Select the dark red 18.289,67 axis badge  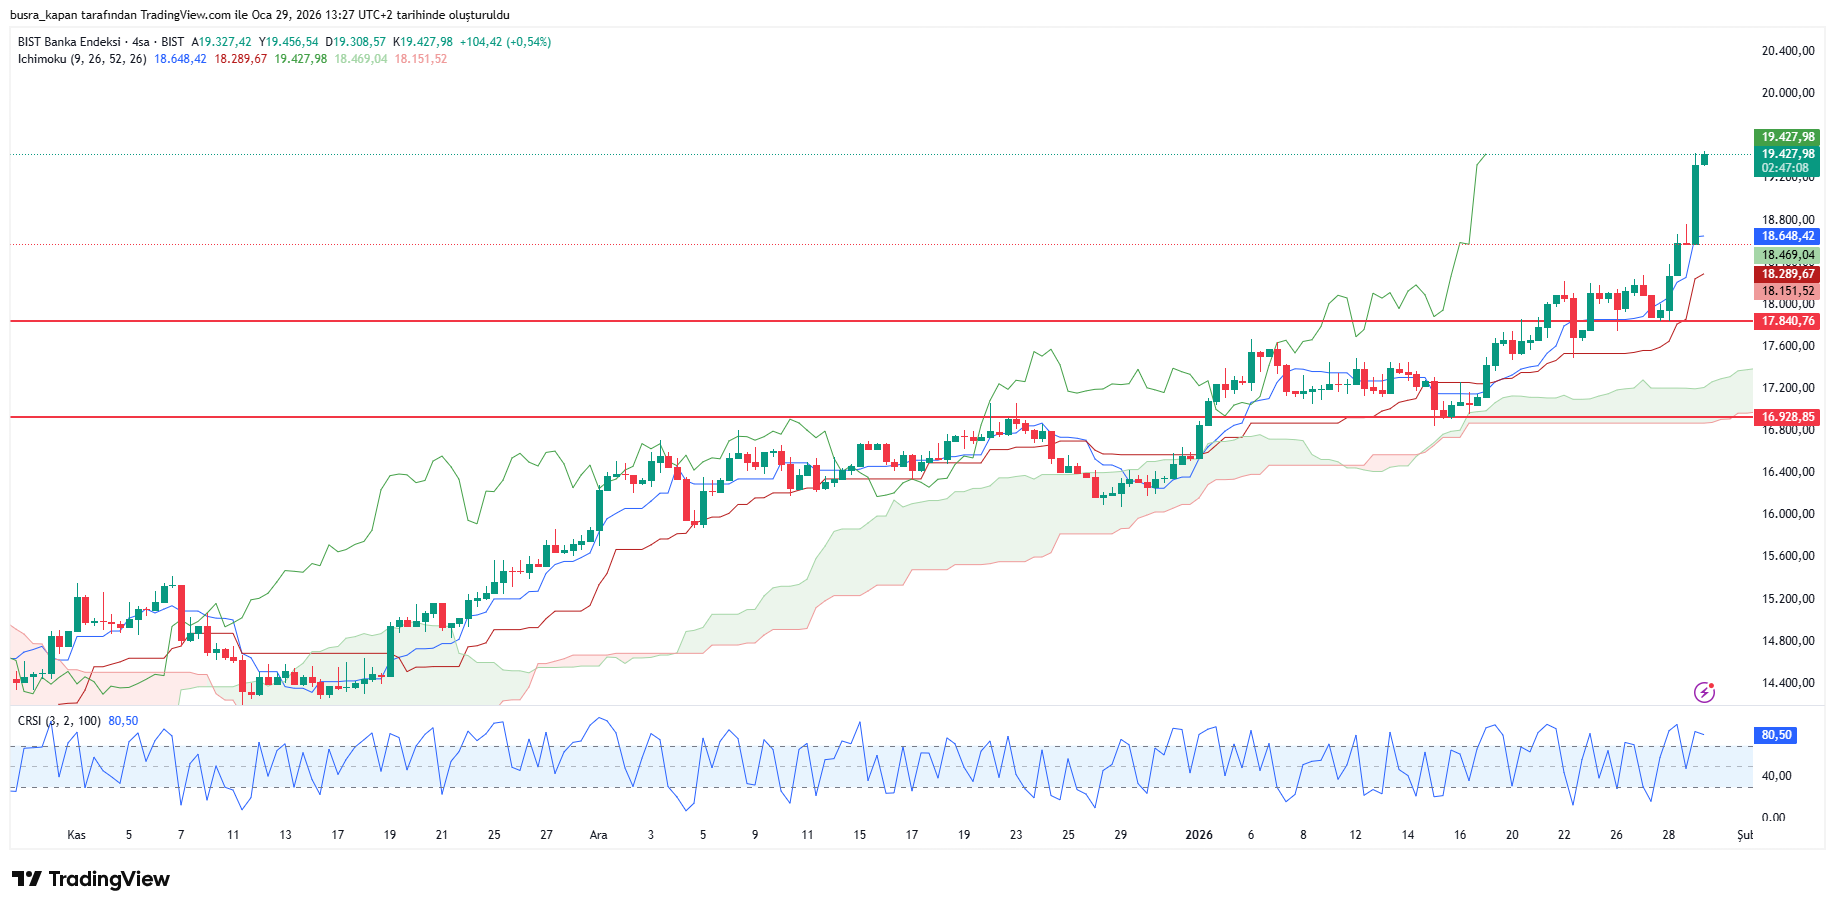1787,274
